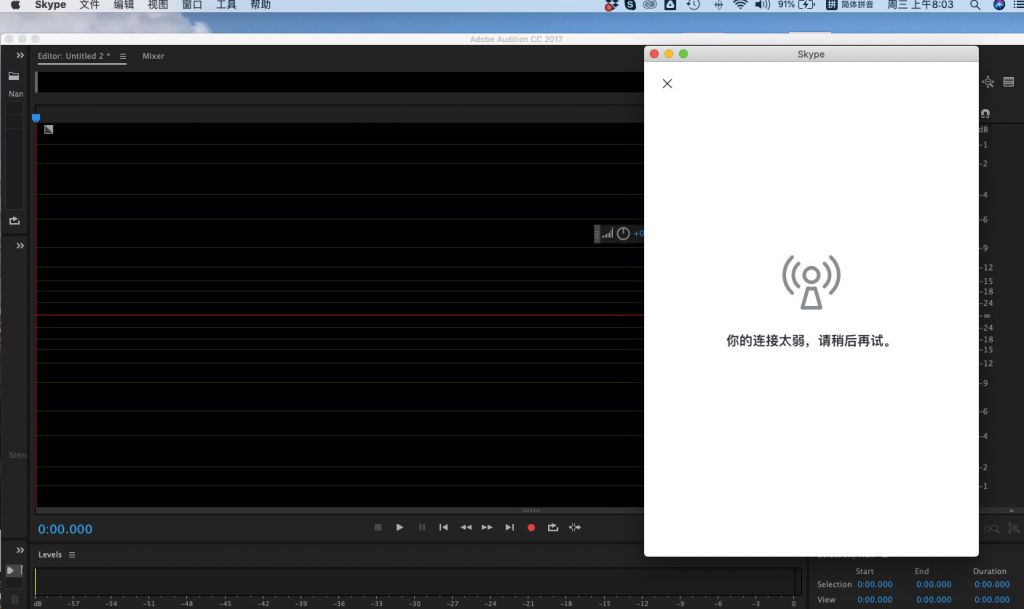This screenshot has width=1024, height=609.
Task: Expand the collapsed panel beside Levels
Action: [20, 550]
